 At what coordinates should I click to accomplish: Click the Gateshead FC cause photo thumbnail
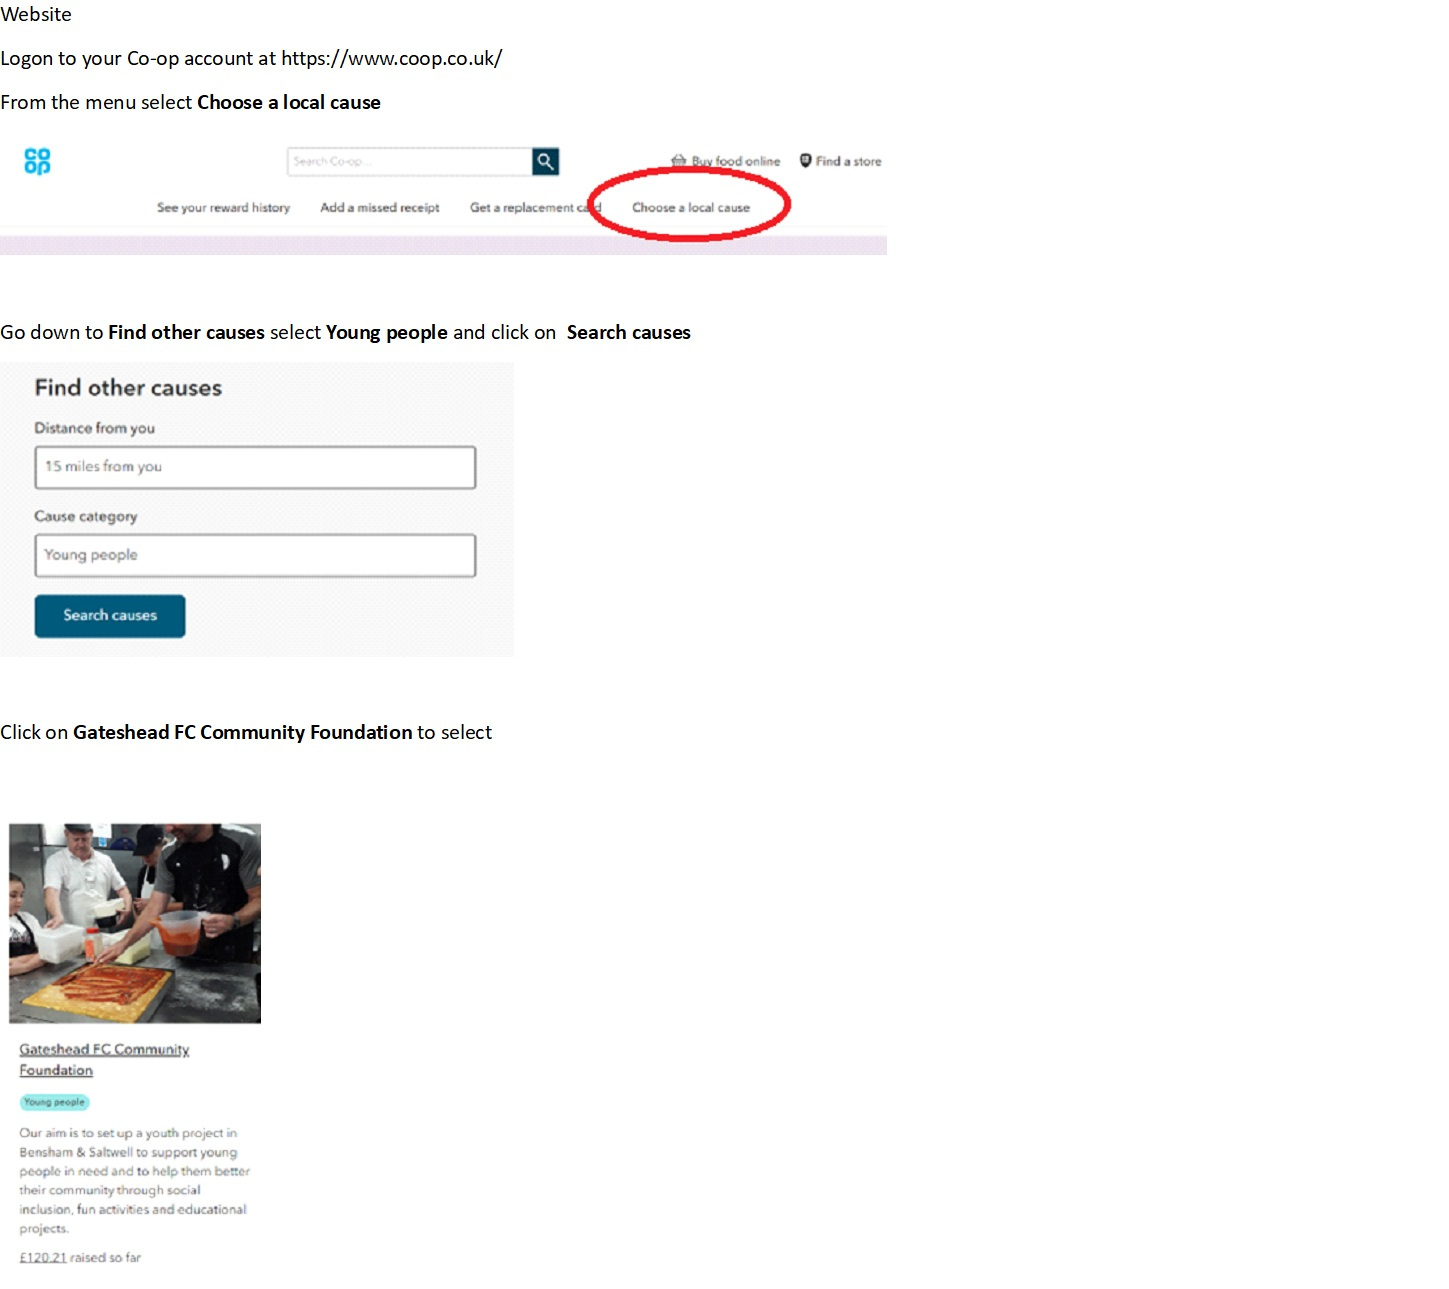tap(135, 923)
